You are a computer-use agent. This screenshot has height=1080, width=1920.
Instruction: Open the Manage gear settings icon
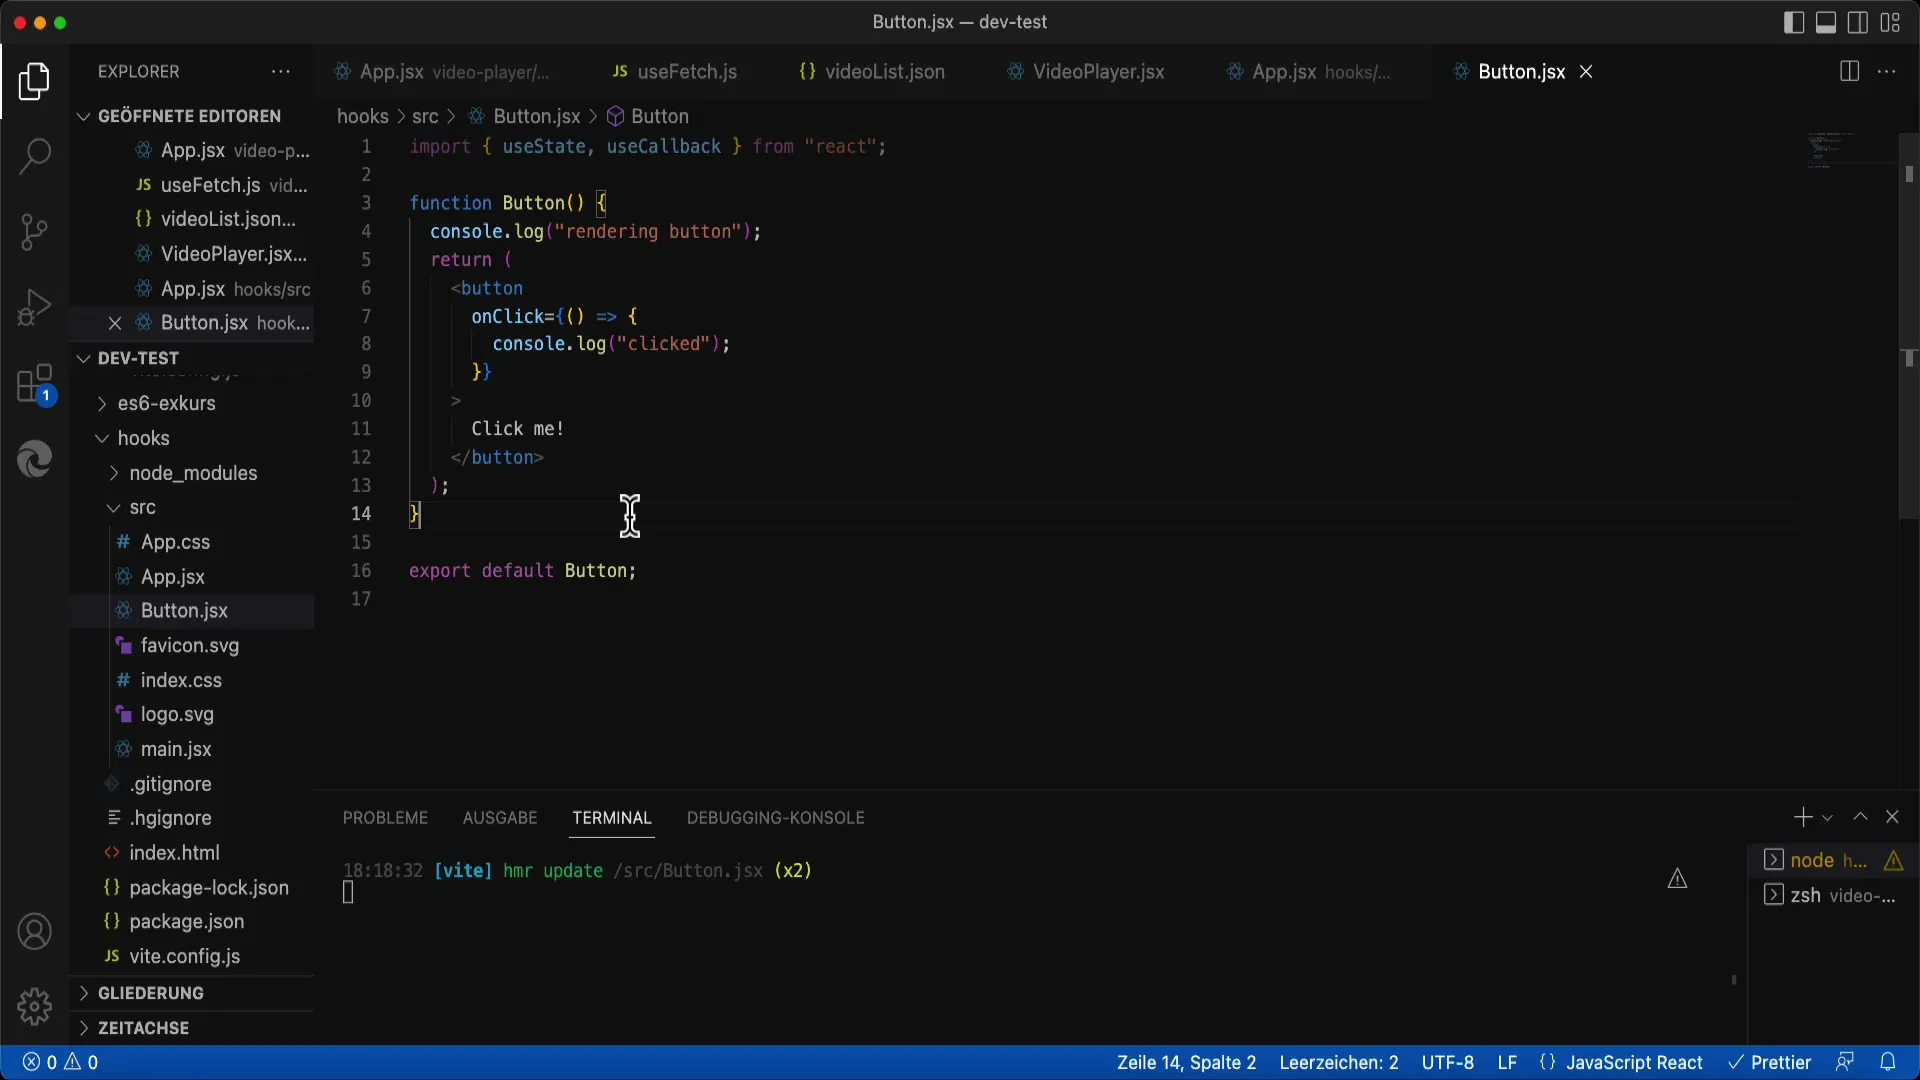click(35, 1006)
